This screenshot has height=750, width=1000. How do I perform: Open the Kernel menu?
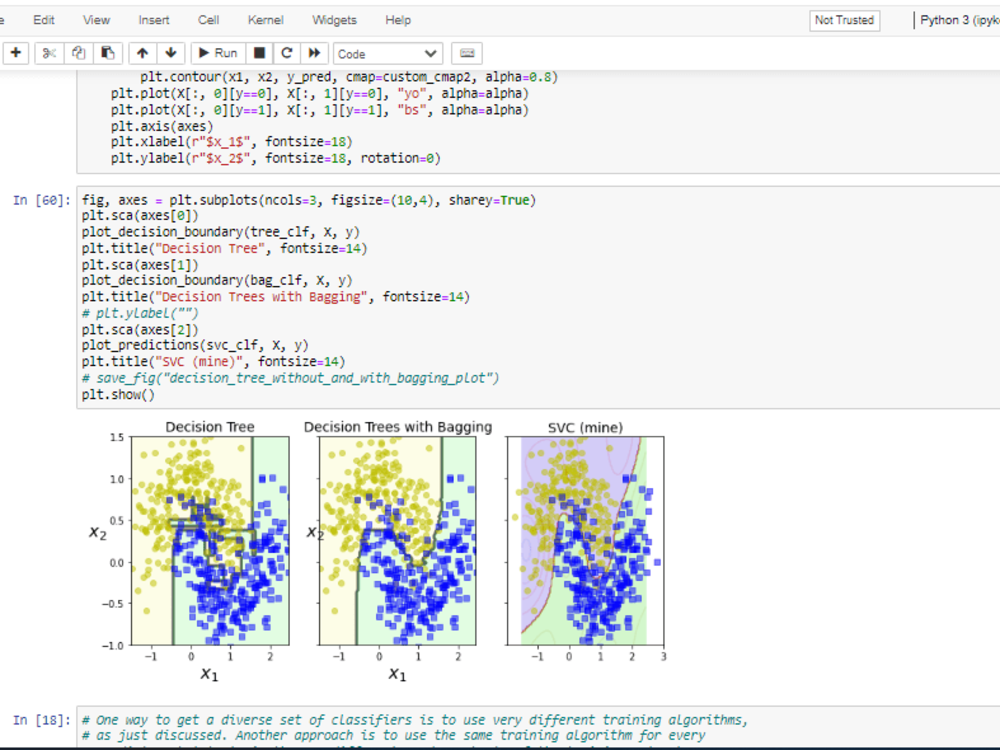[x=265, y=20]
